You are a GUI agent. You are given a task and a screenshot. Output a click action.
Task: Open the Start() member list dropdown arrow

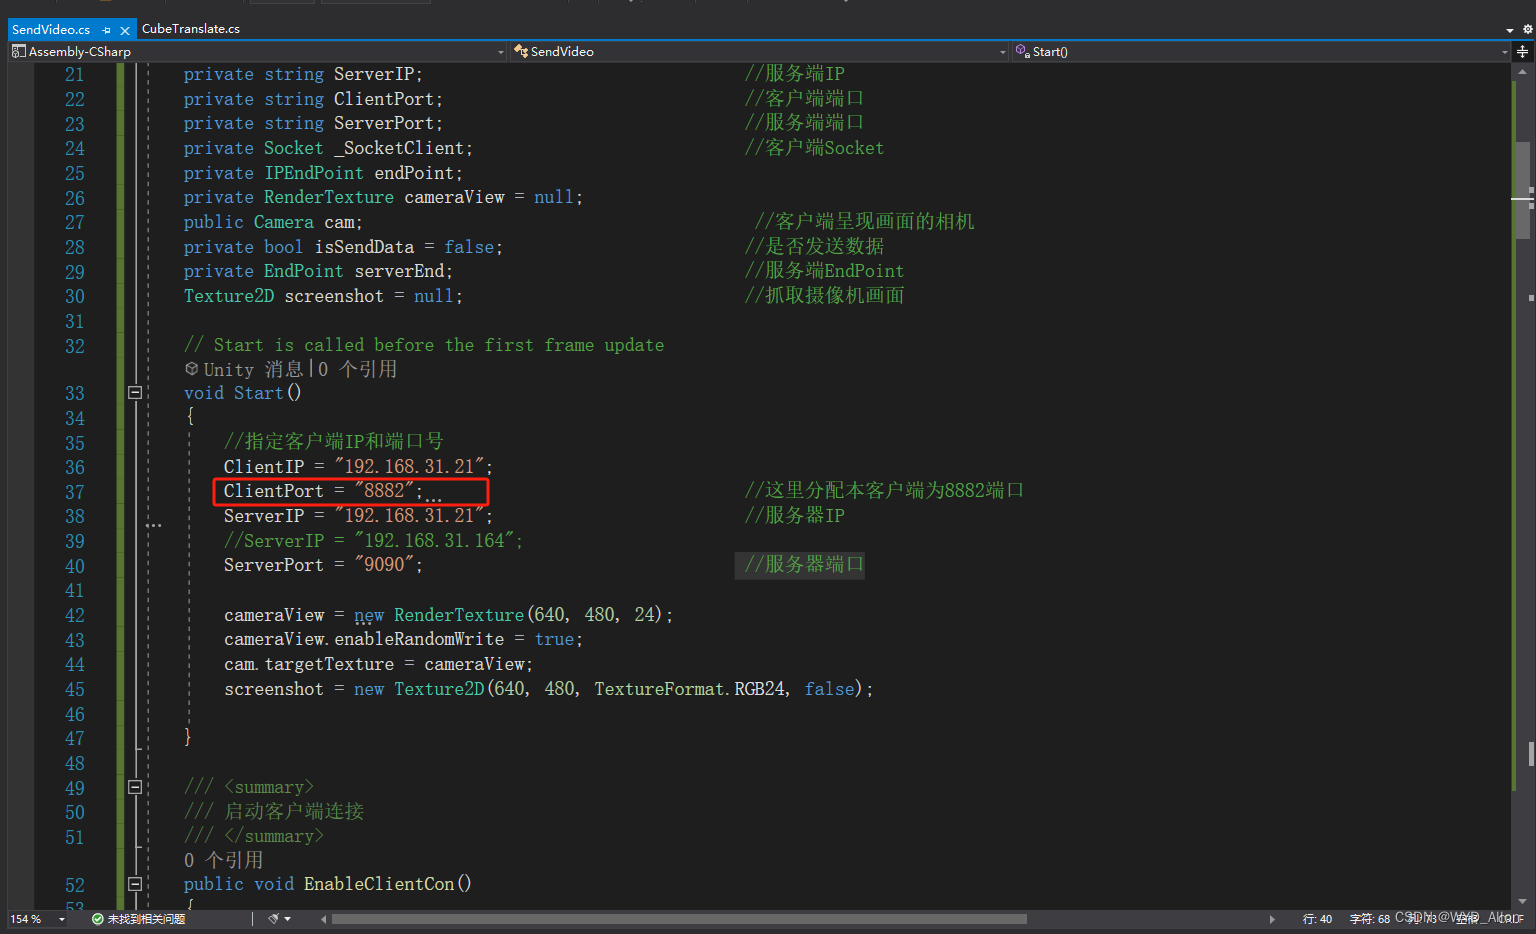coord(1505,51)
